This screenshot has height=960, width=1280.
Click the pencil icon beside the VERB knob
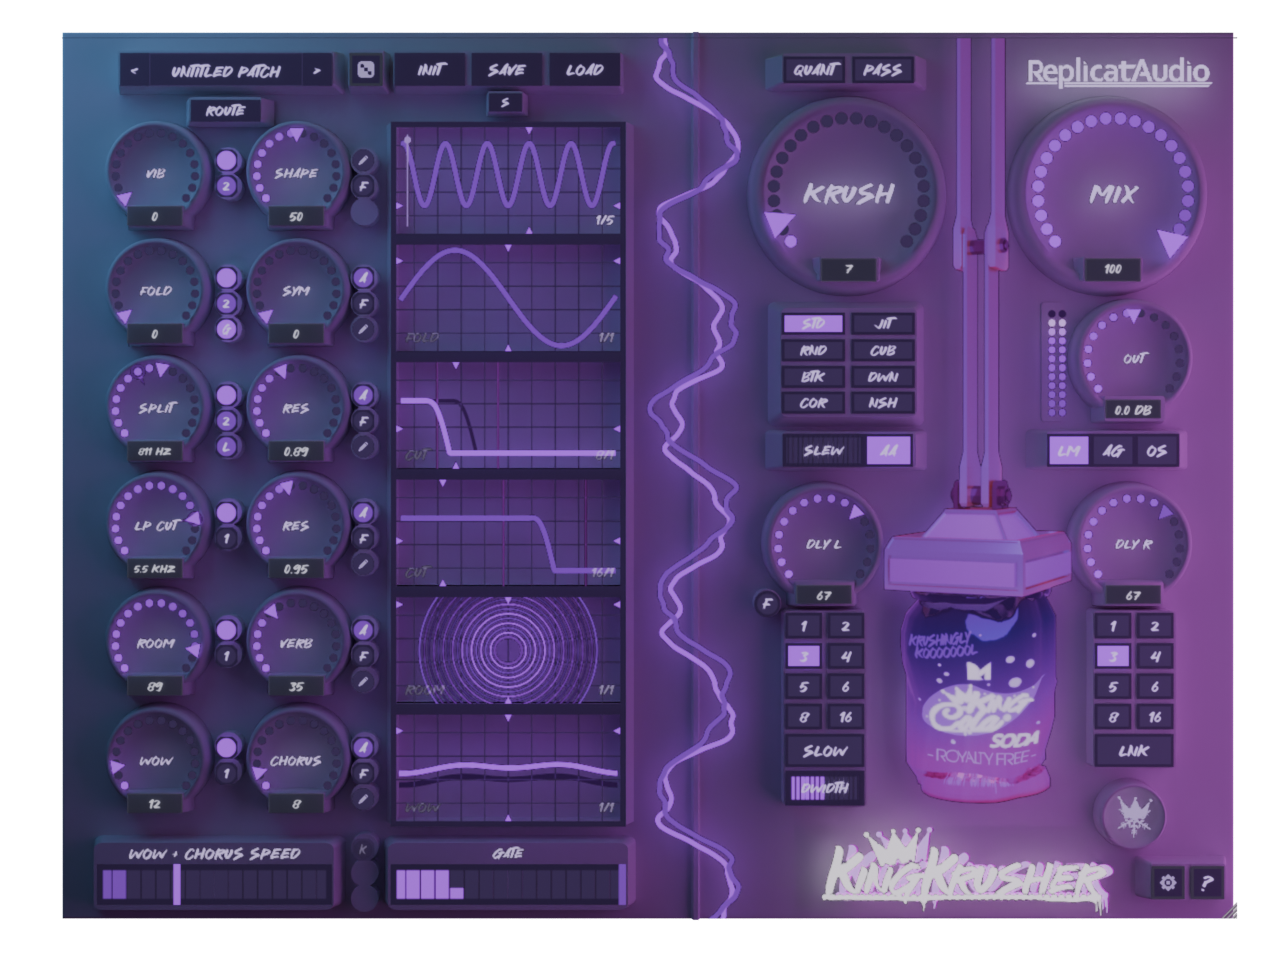pyautogui.click(x=363, y=681)
